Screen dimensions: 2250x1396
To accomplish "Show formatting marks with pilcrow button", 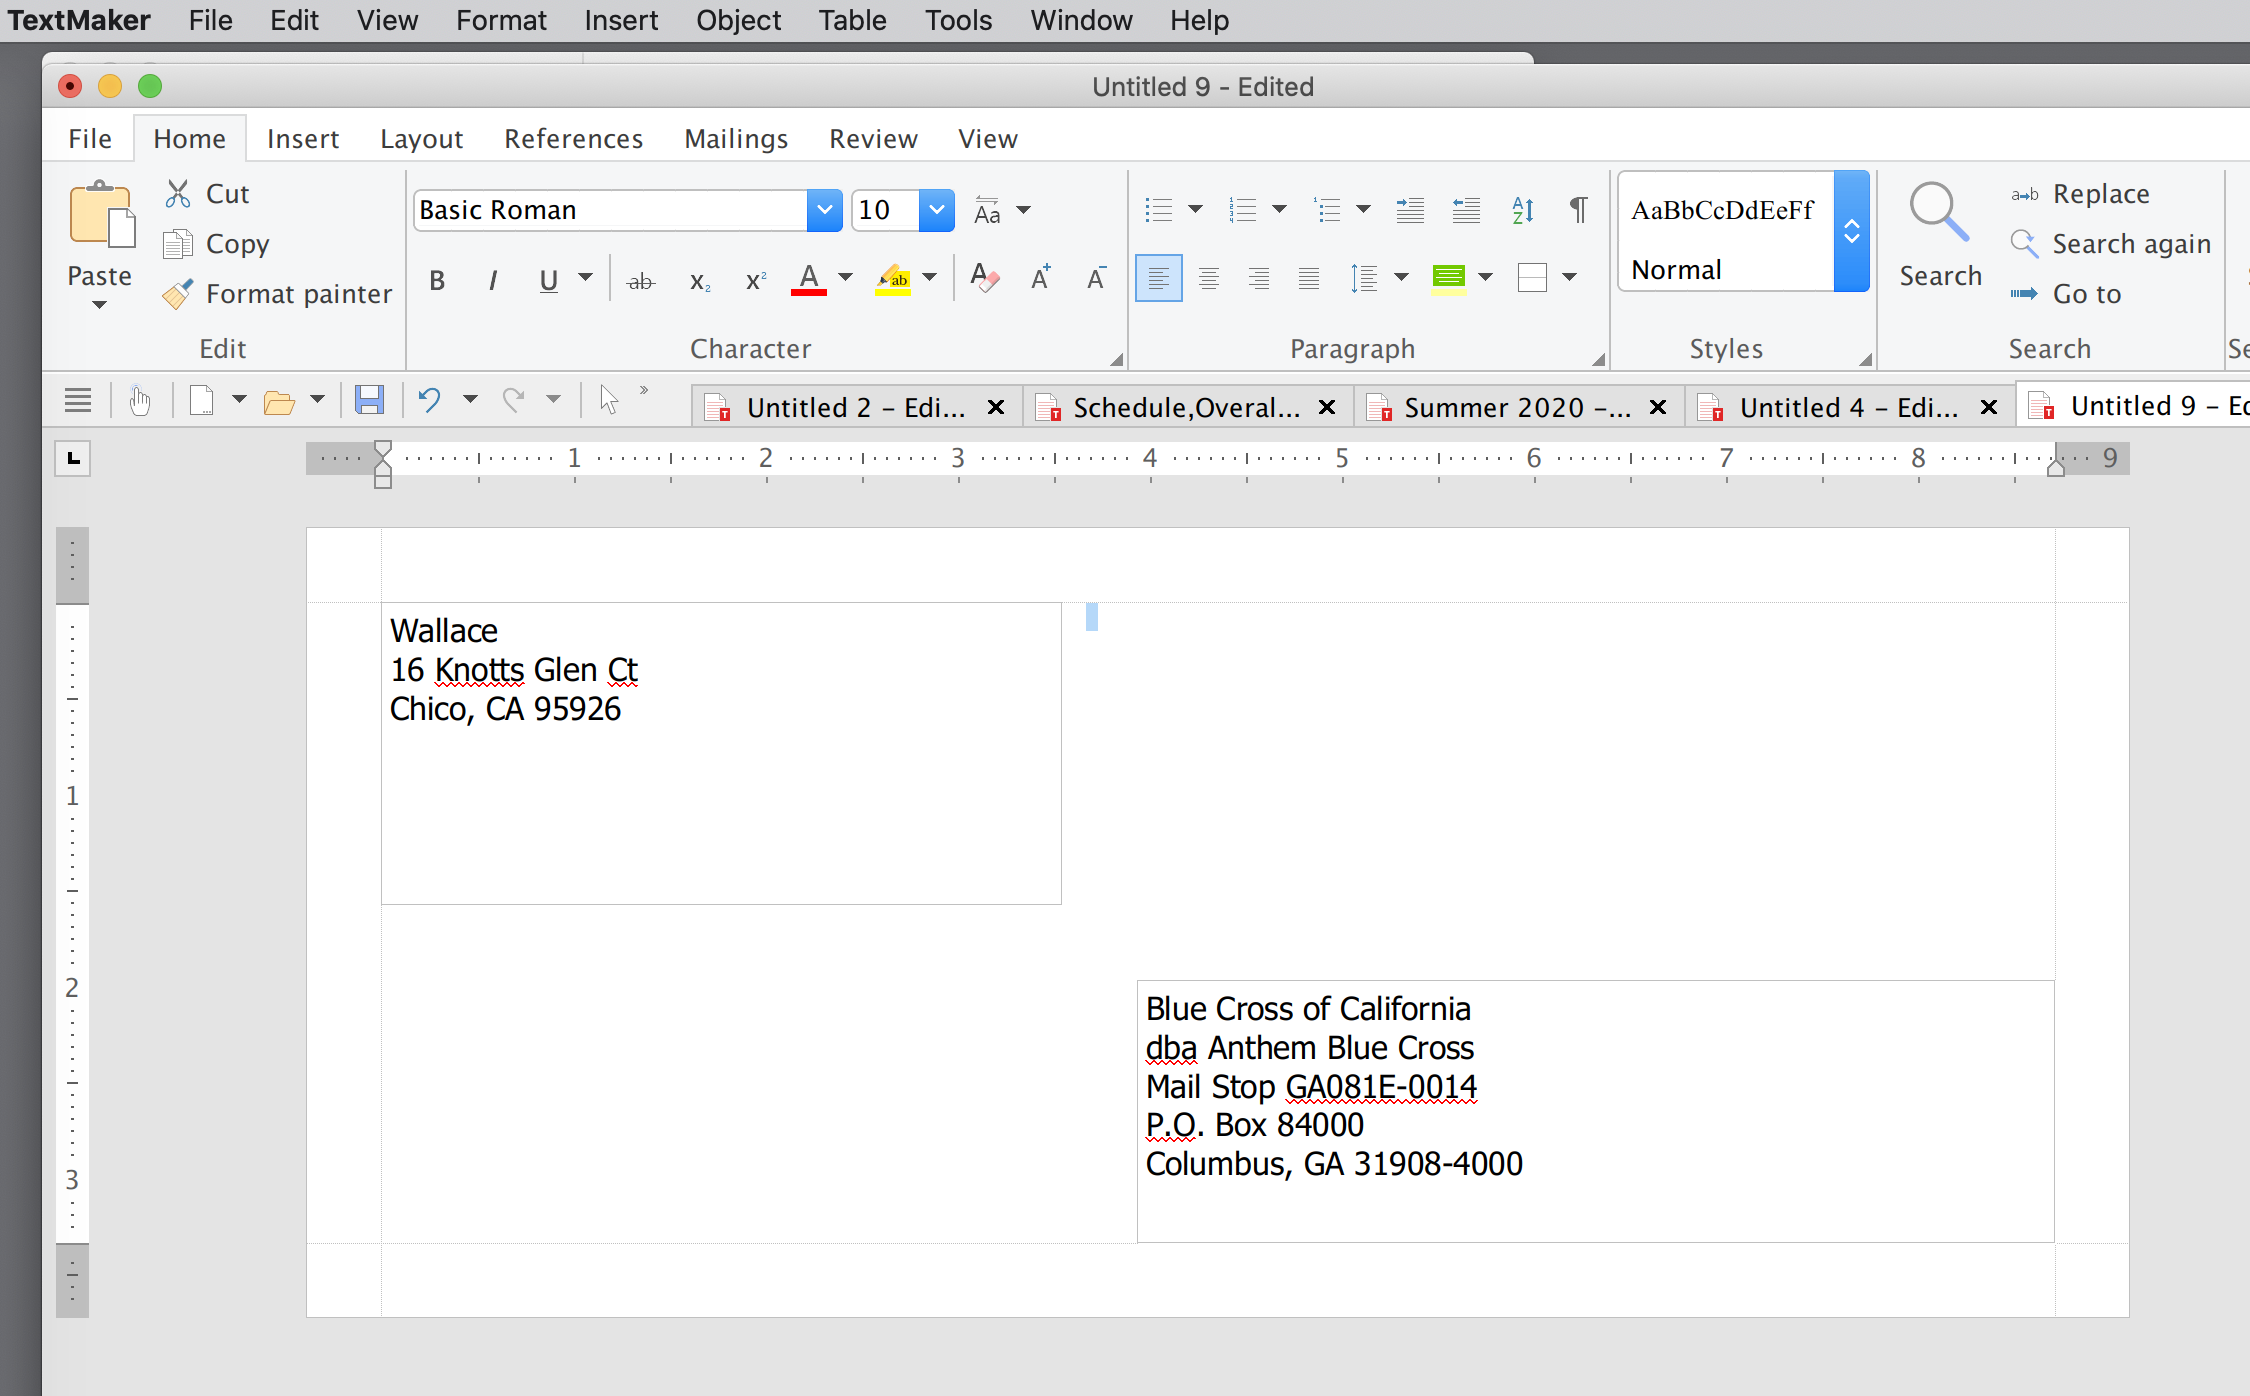I will click(x=1578, y=210).
